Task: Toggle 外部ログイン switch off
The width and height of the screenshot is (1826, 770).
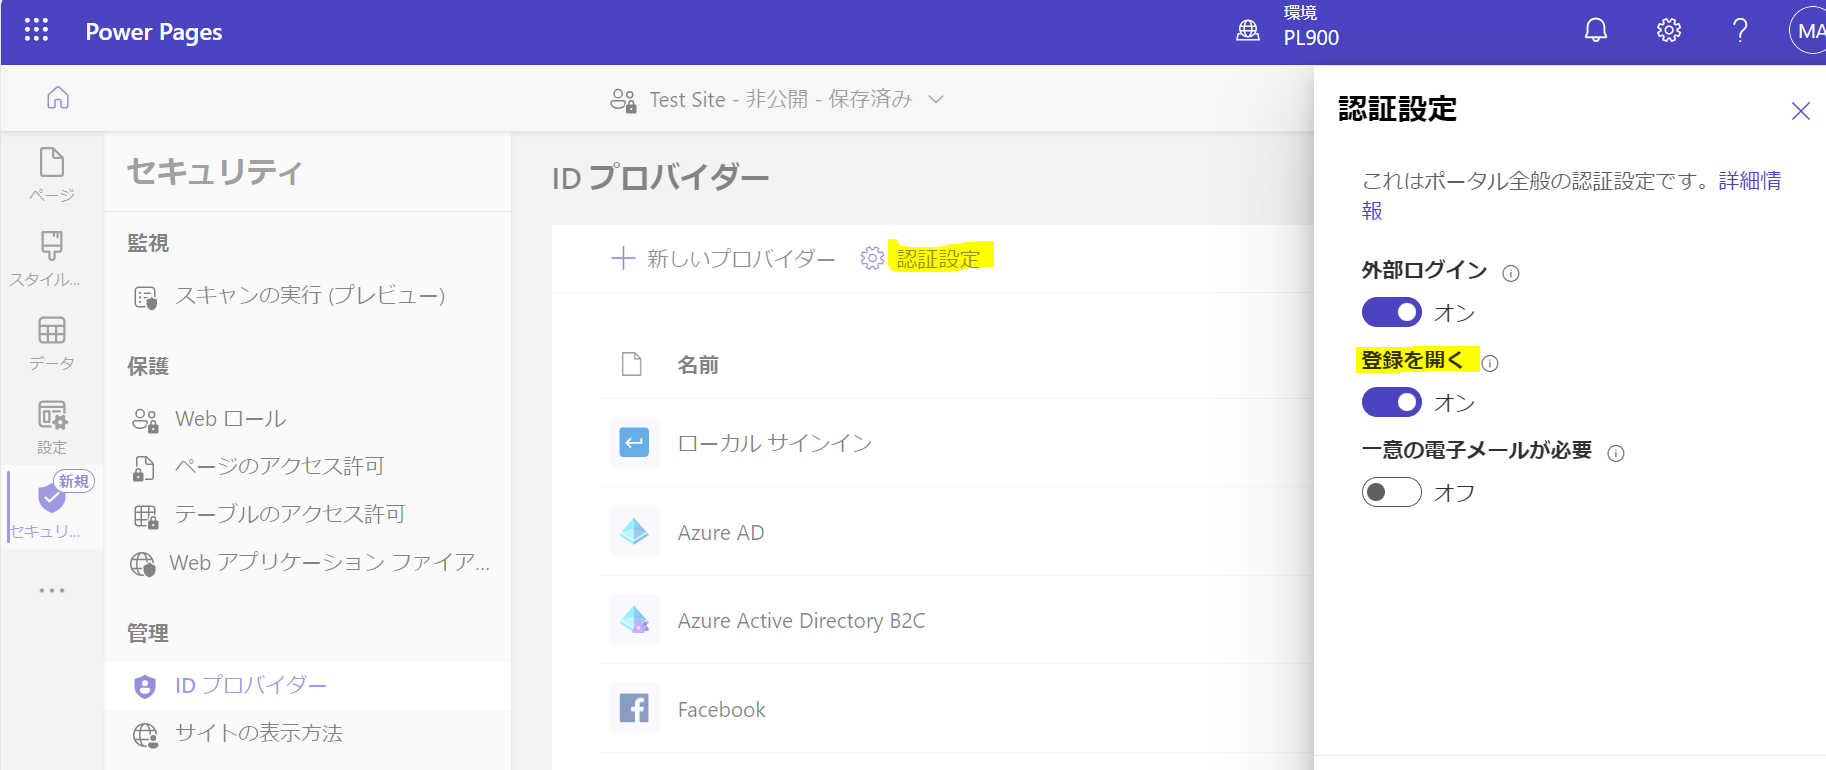Action: point(1391,313)
